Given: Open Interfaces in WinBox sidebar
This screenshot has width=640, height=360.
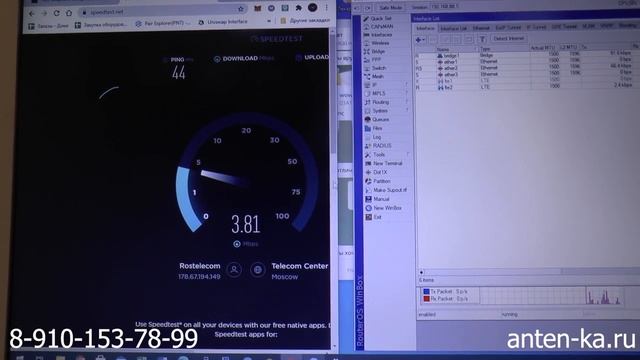Looking at the screenshot, I should [x=378, y=35].
